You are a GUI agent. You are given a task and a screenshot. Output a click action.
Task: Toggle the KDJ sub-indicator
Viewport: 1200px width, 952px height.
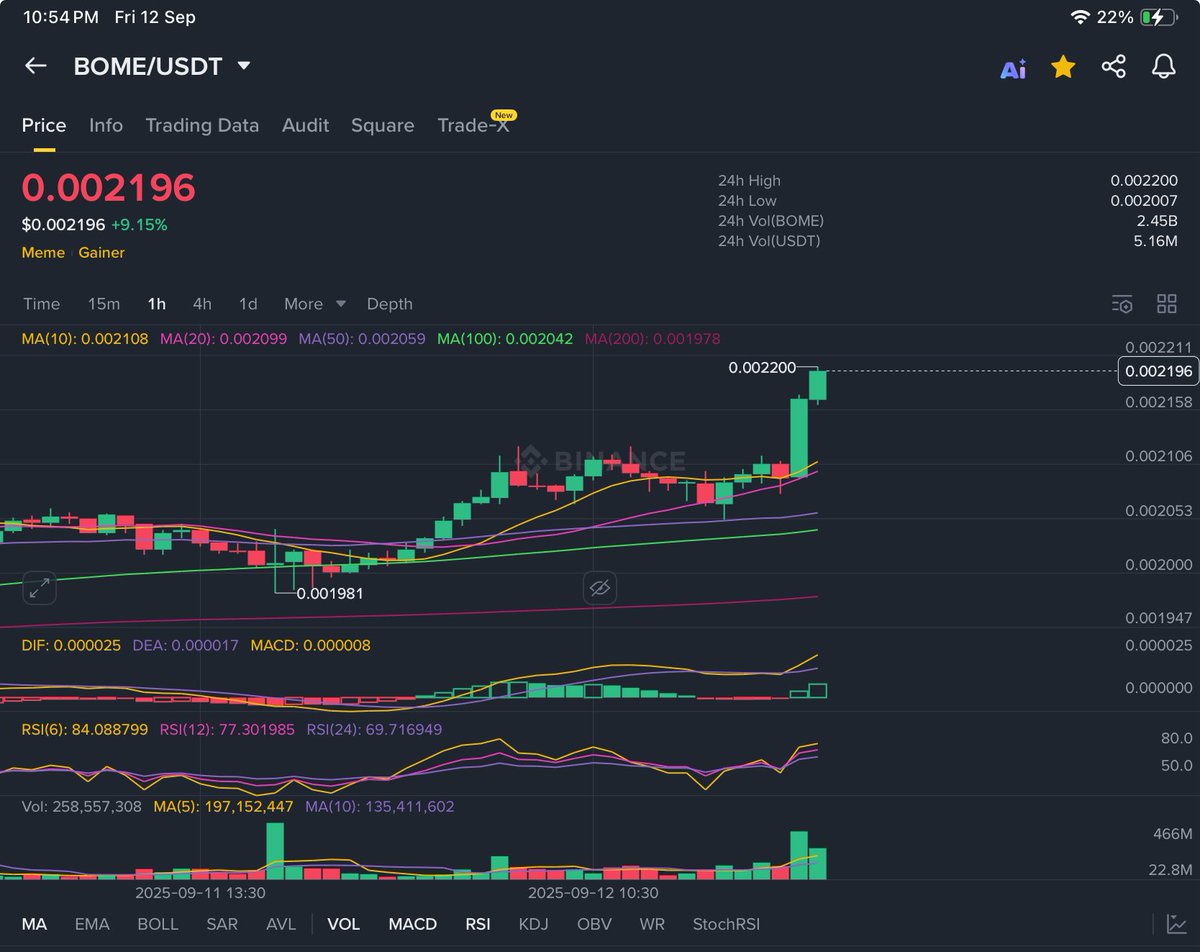coord(535,924)
